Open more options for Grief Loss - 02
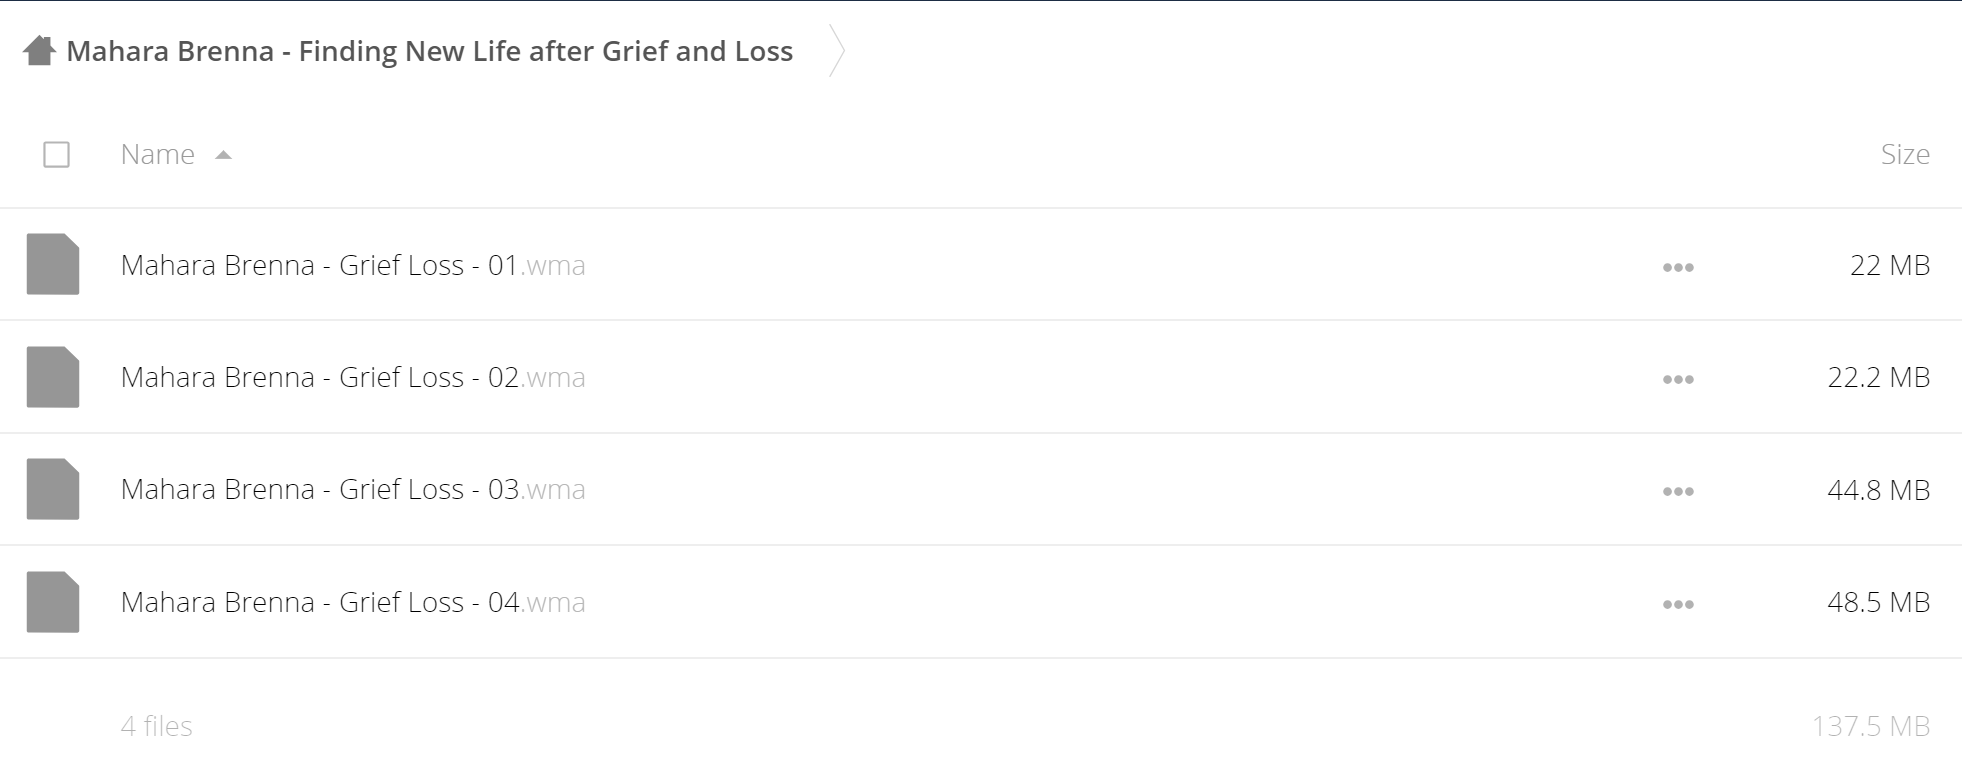Image resolution: width=1962 pixels, height=768 pixels. point(1678,379)
